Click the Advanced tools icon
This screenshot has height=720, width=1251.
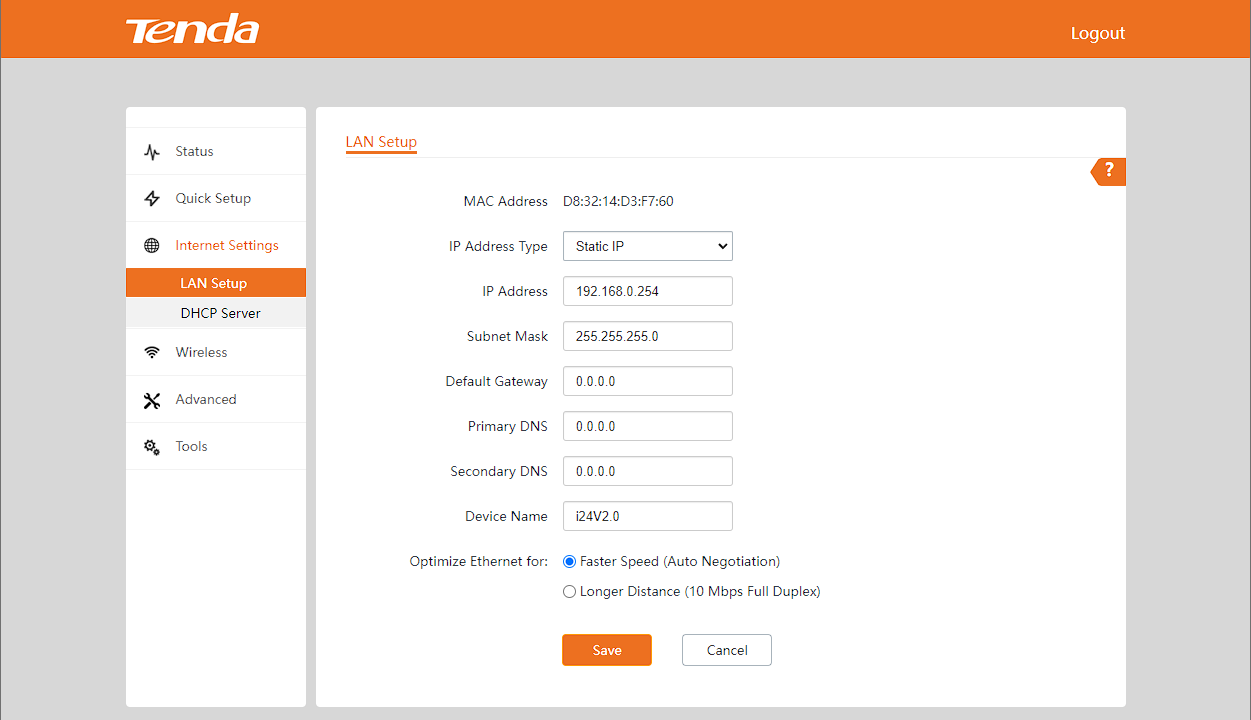click(x=152, y=400)
